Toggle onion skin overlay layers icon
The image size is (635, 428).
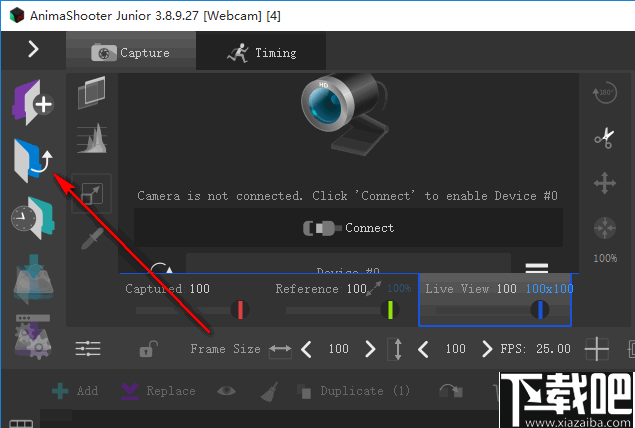[x=92, y=92]
